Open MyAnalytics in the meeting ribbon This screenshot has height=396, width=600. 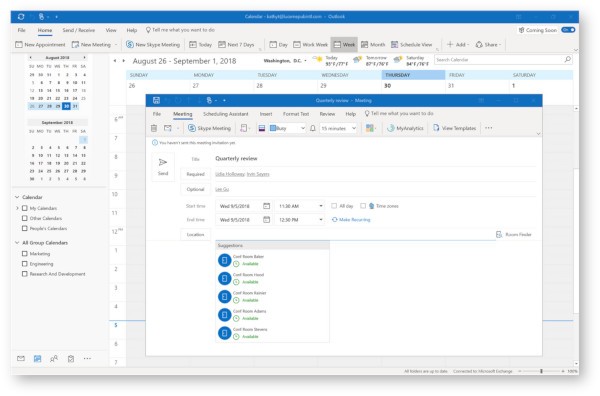point(405,128)
